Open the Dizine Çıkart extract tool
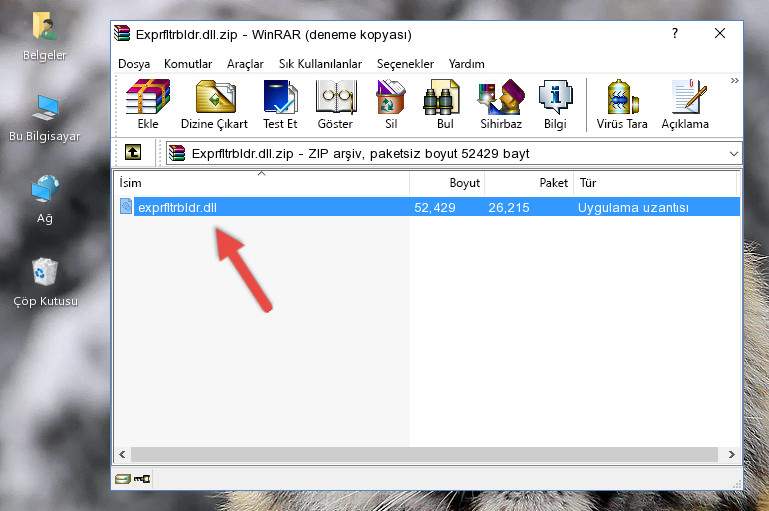The height and width of the screenshot is (511, 769). pos(214,104)
